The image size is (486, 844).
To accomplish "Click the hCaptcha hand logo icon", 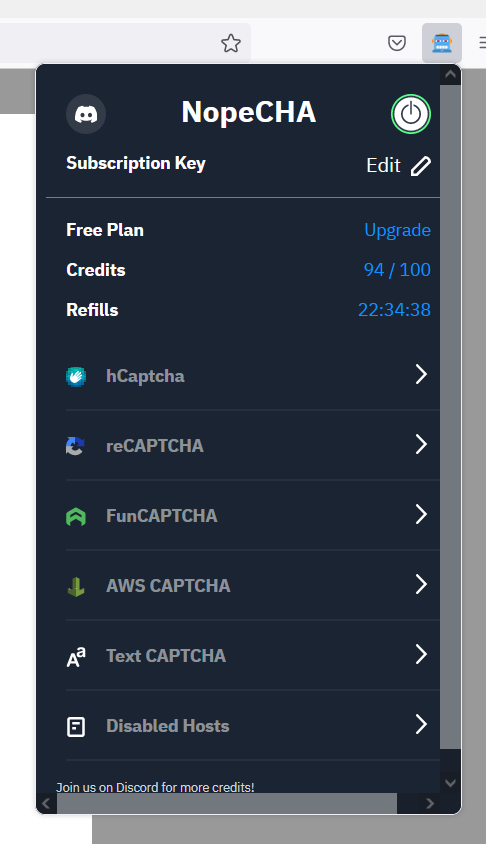I will click(76, 376).
